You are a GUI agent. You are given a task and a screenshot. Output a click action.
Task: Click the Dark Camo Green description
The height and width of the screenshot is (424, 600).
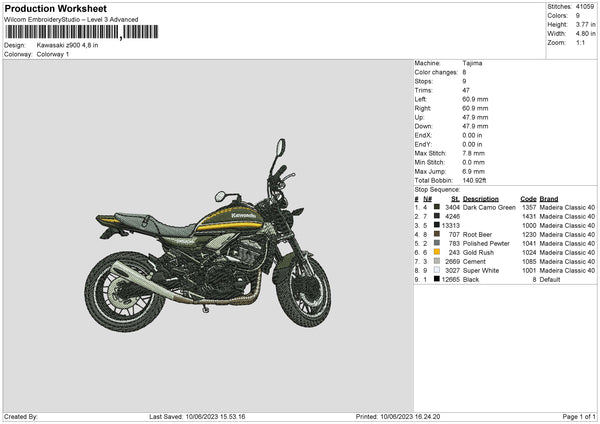point(489,207)
